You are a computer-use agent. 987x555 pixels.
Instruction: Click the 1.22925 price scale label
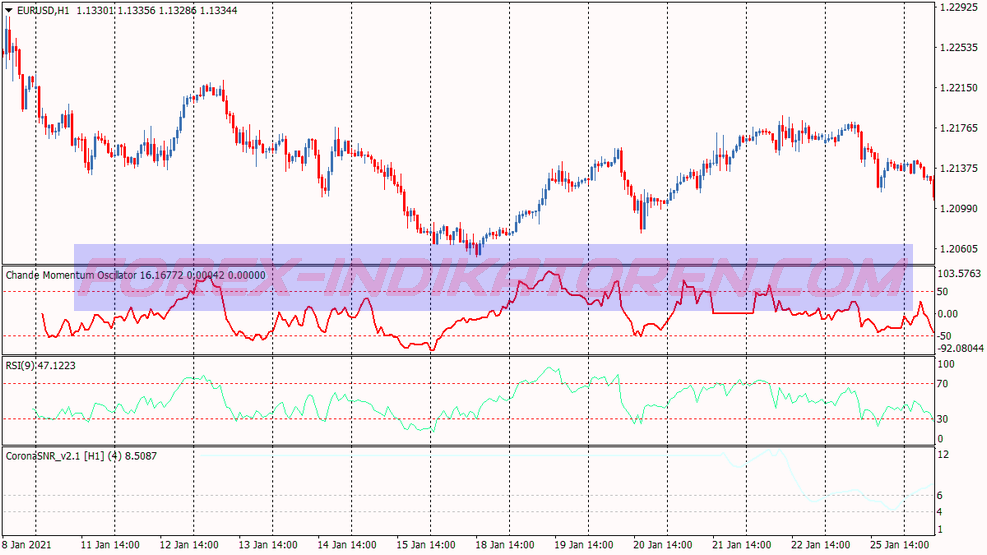959,8
